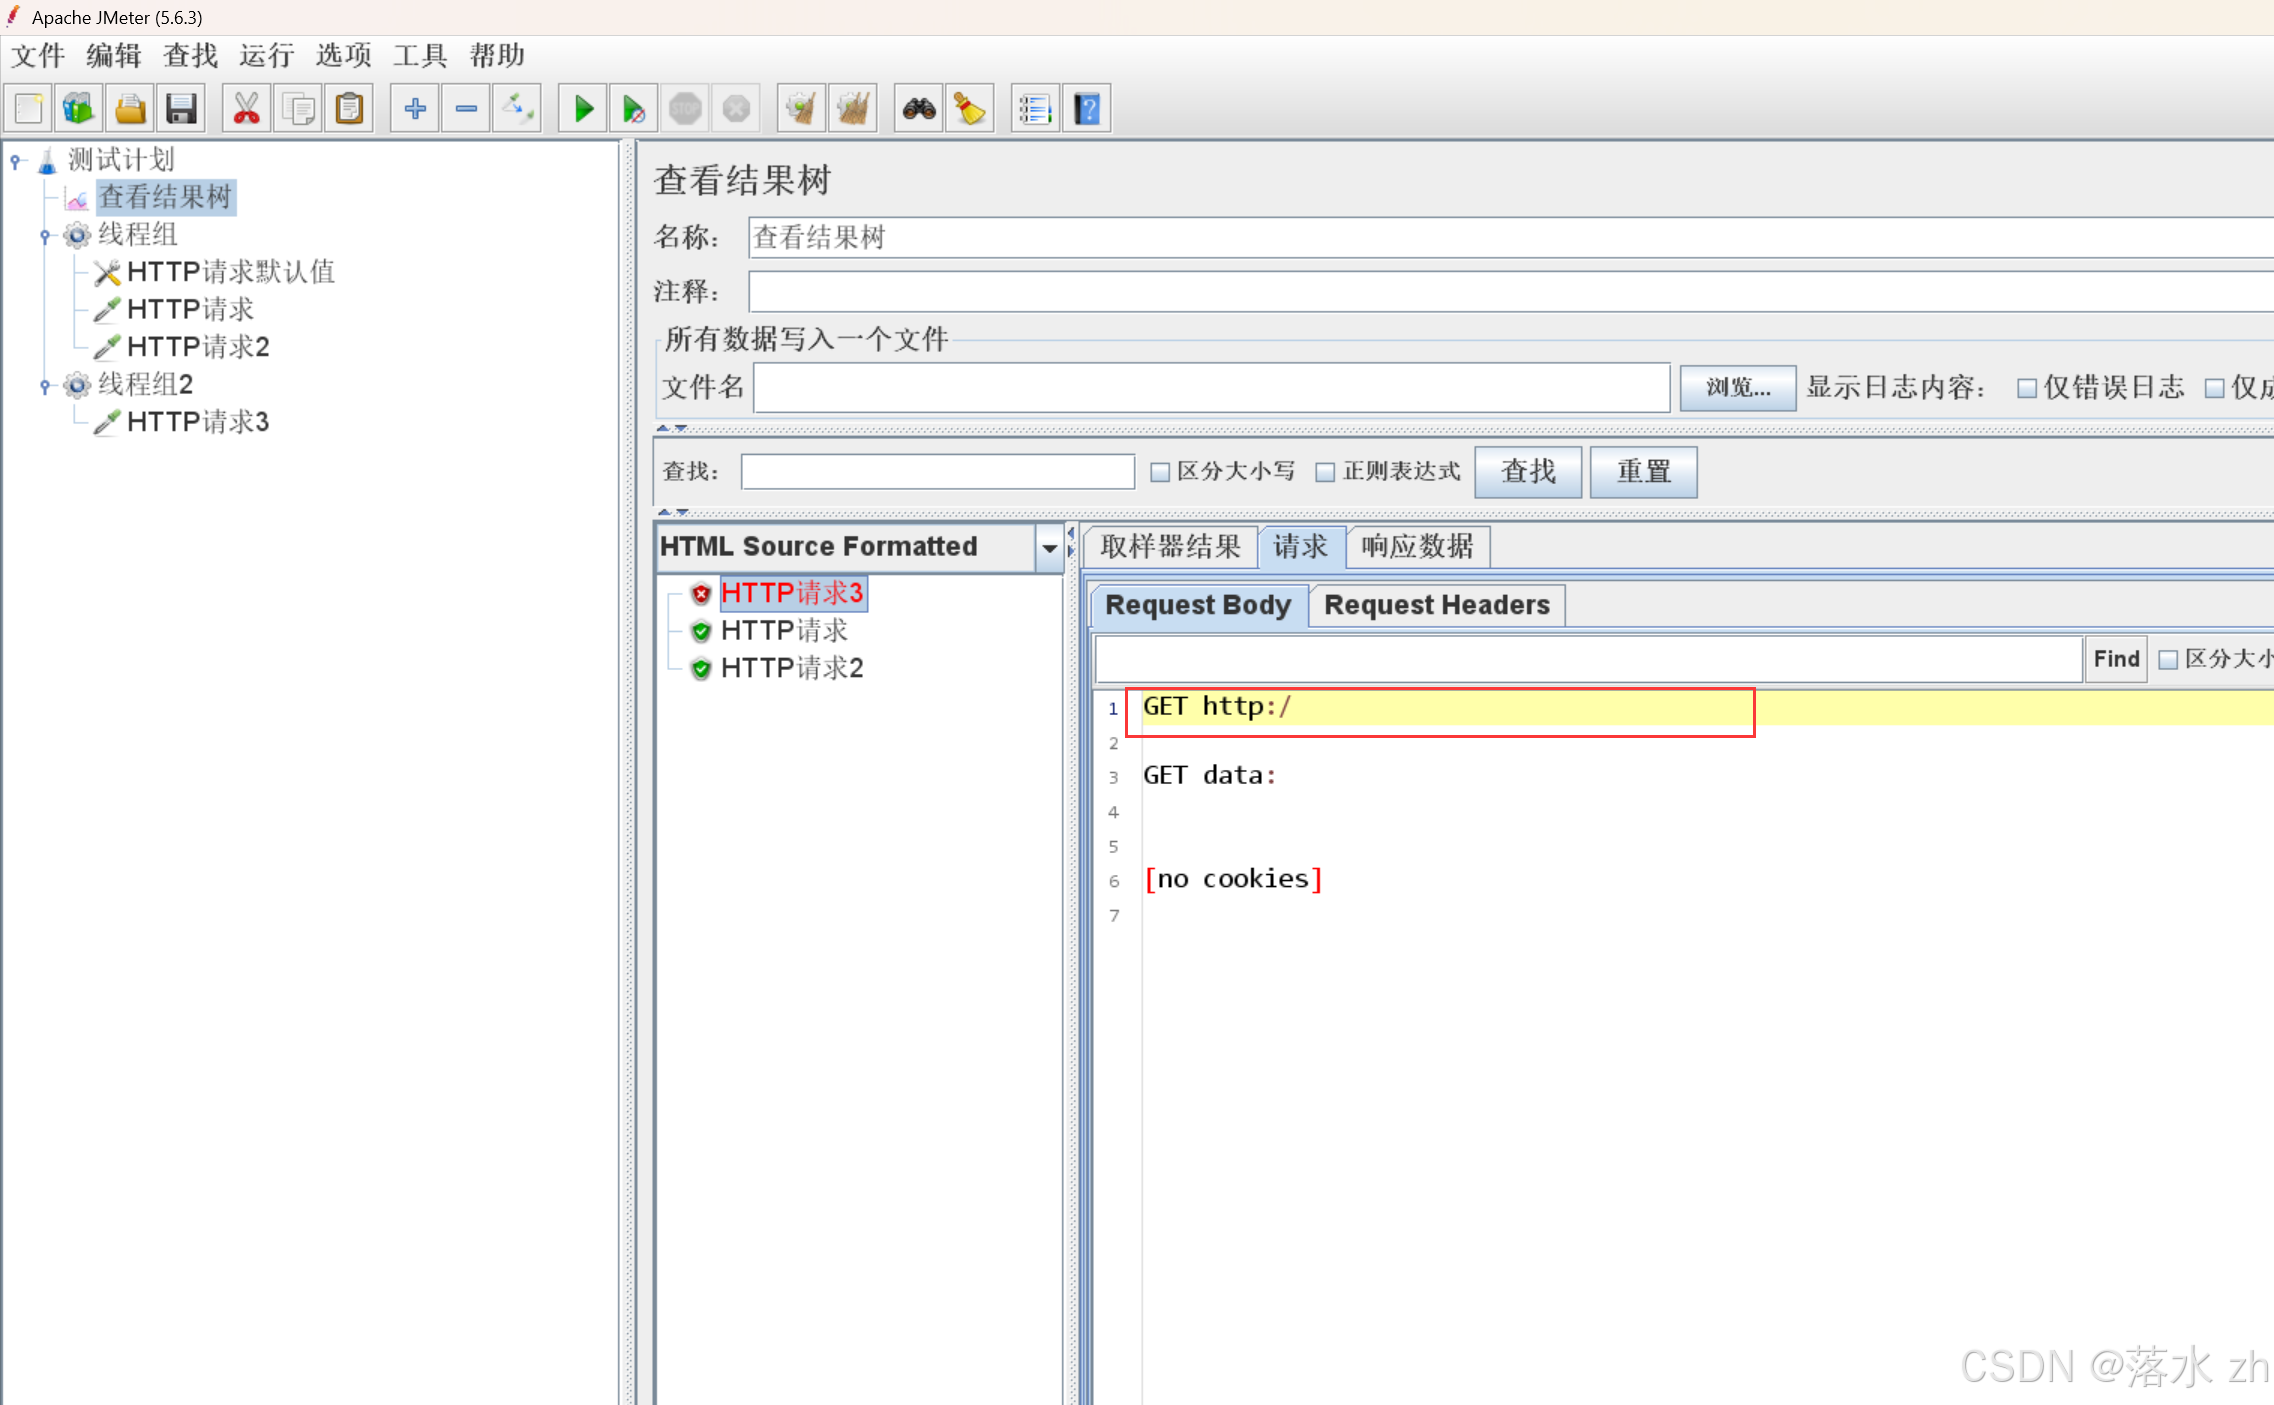This screenshot has height=1405, width=2274.
Task: Toggle case checkbox next to Find button
Action: [2168, 659]
